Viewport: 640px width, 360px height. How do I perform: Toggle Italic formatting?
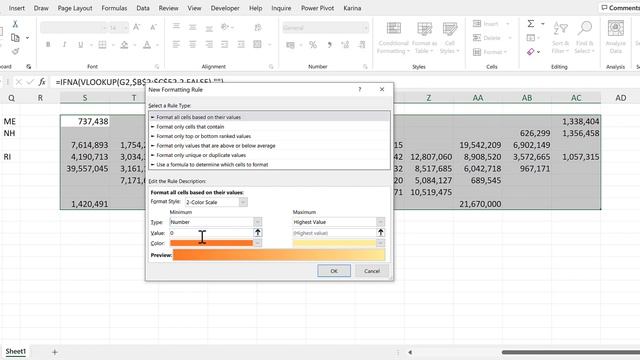[64, 44]
